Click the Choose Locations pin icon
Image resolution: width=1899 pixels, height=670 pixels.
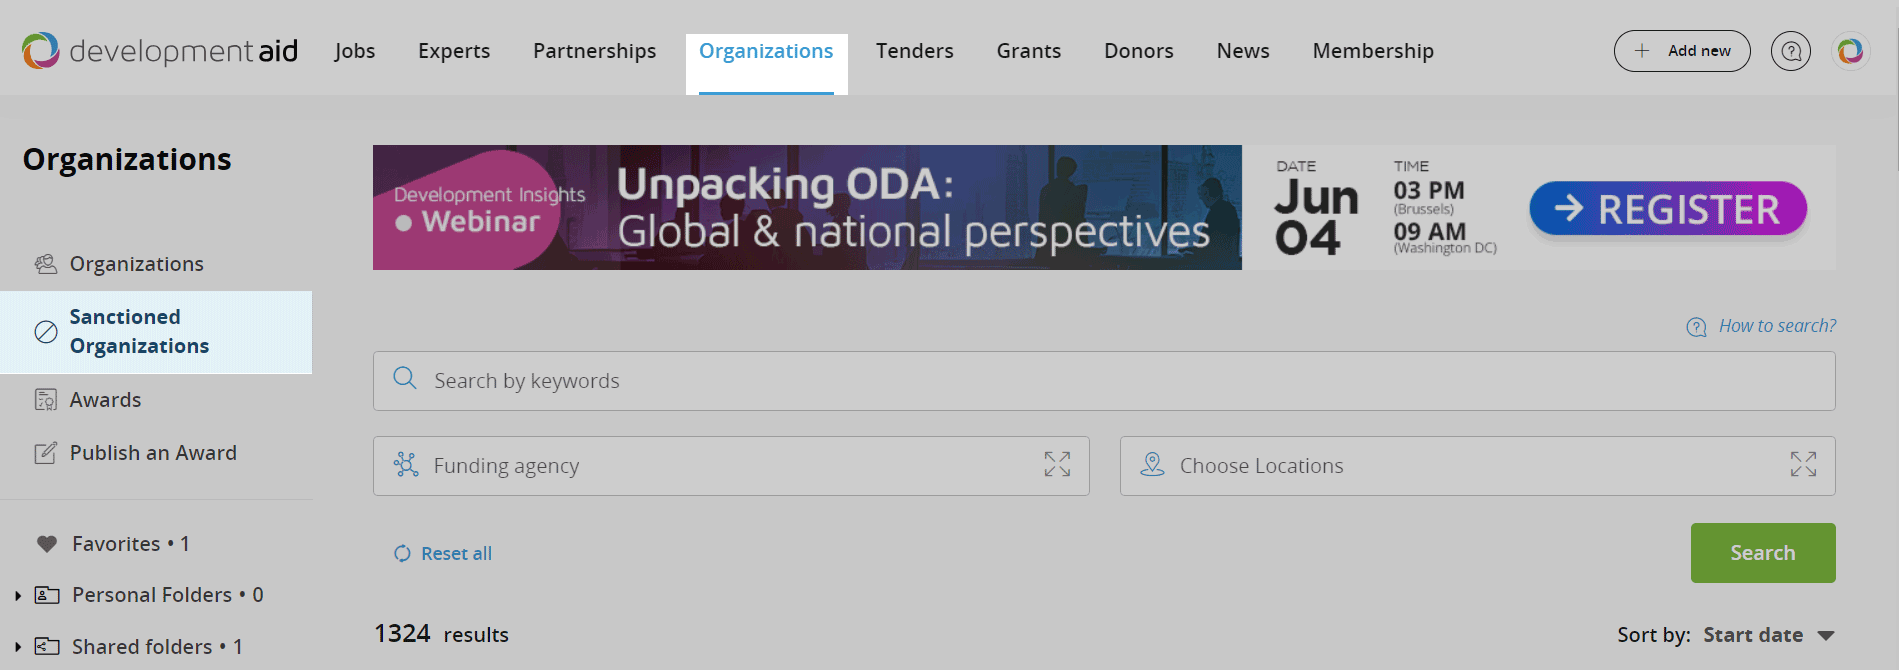[x=1152, y=464]
